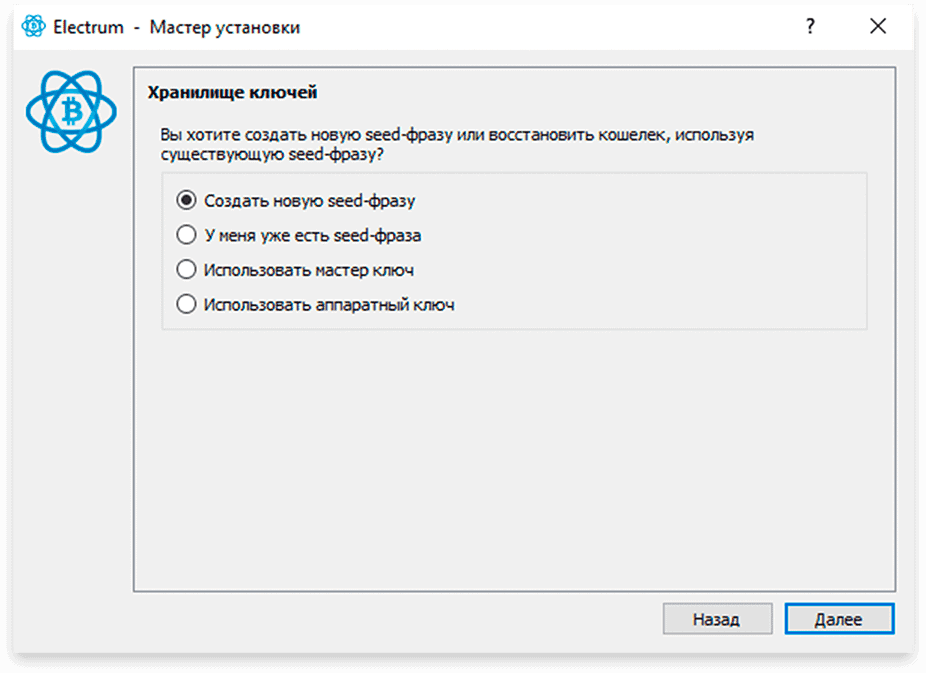The height and width of the screenshot is (673, 926).
Task: Click the "Создать новую seed-фразу" label text
Action: click(309, 201)
